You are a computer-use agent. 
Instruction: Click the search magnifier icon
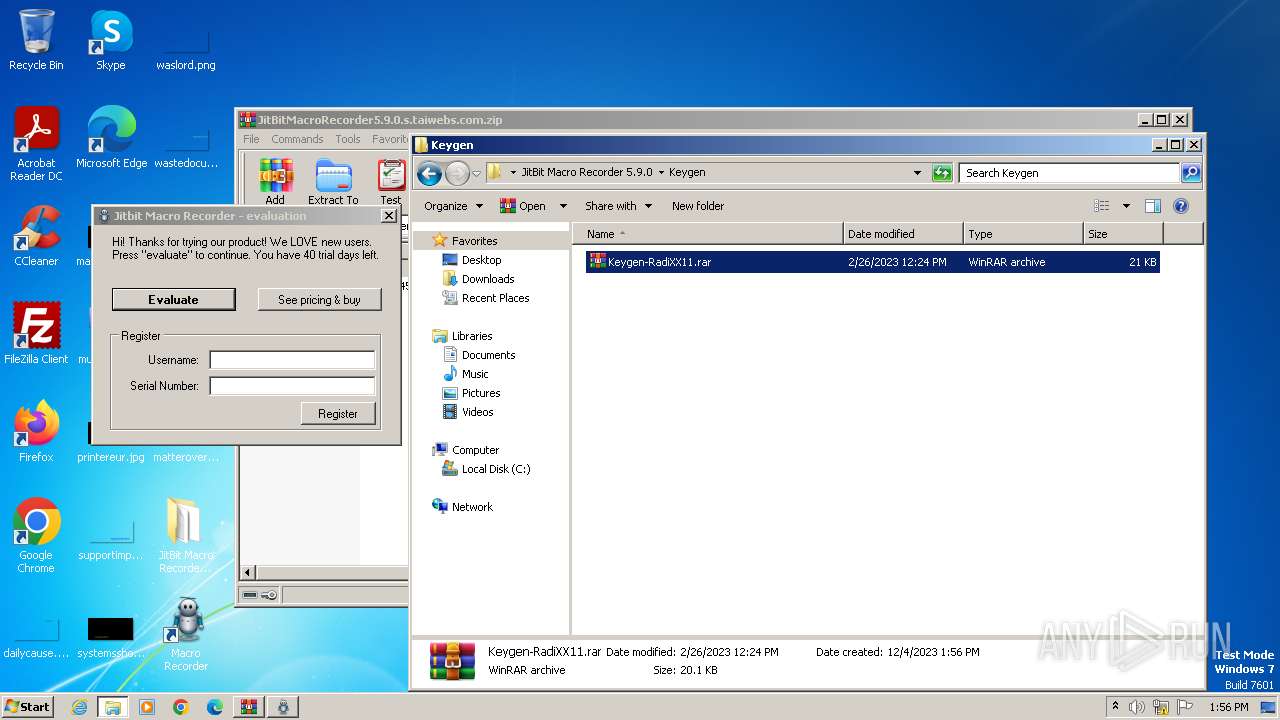tap(1190, 173)
